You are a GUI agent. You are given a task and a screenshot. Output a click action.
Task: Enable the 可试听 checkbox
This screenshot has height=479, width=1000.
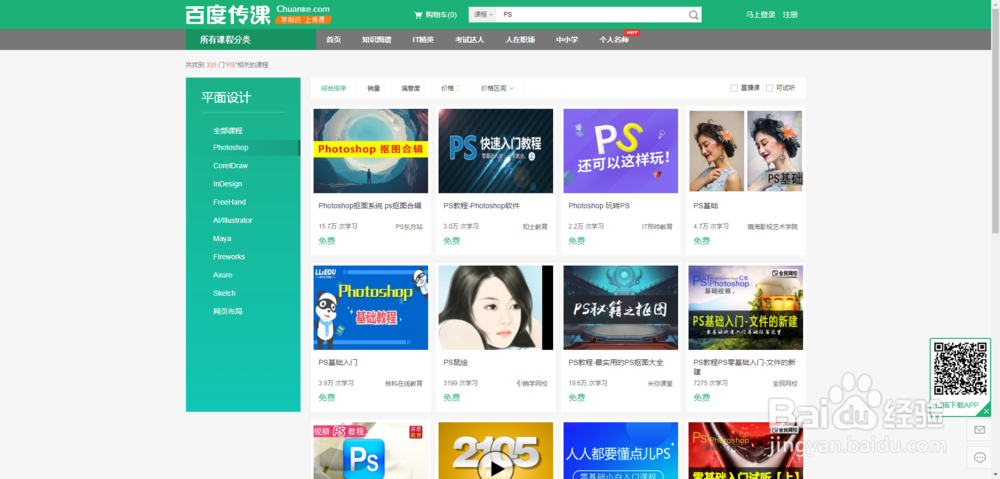[x=769, y=88]
